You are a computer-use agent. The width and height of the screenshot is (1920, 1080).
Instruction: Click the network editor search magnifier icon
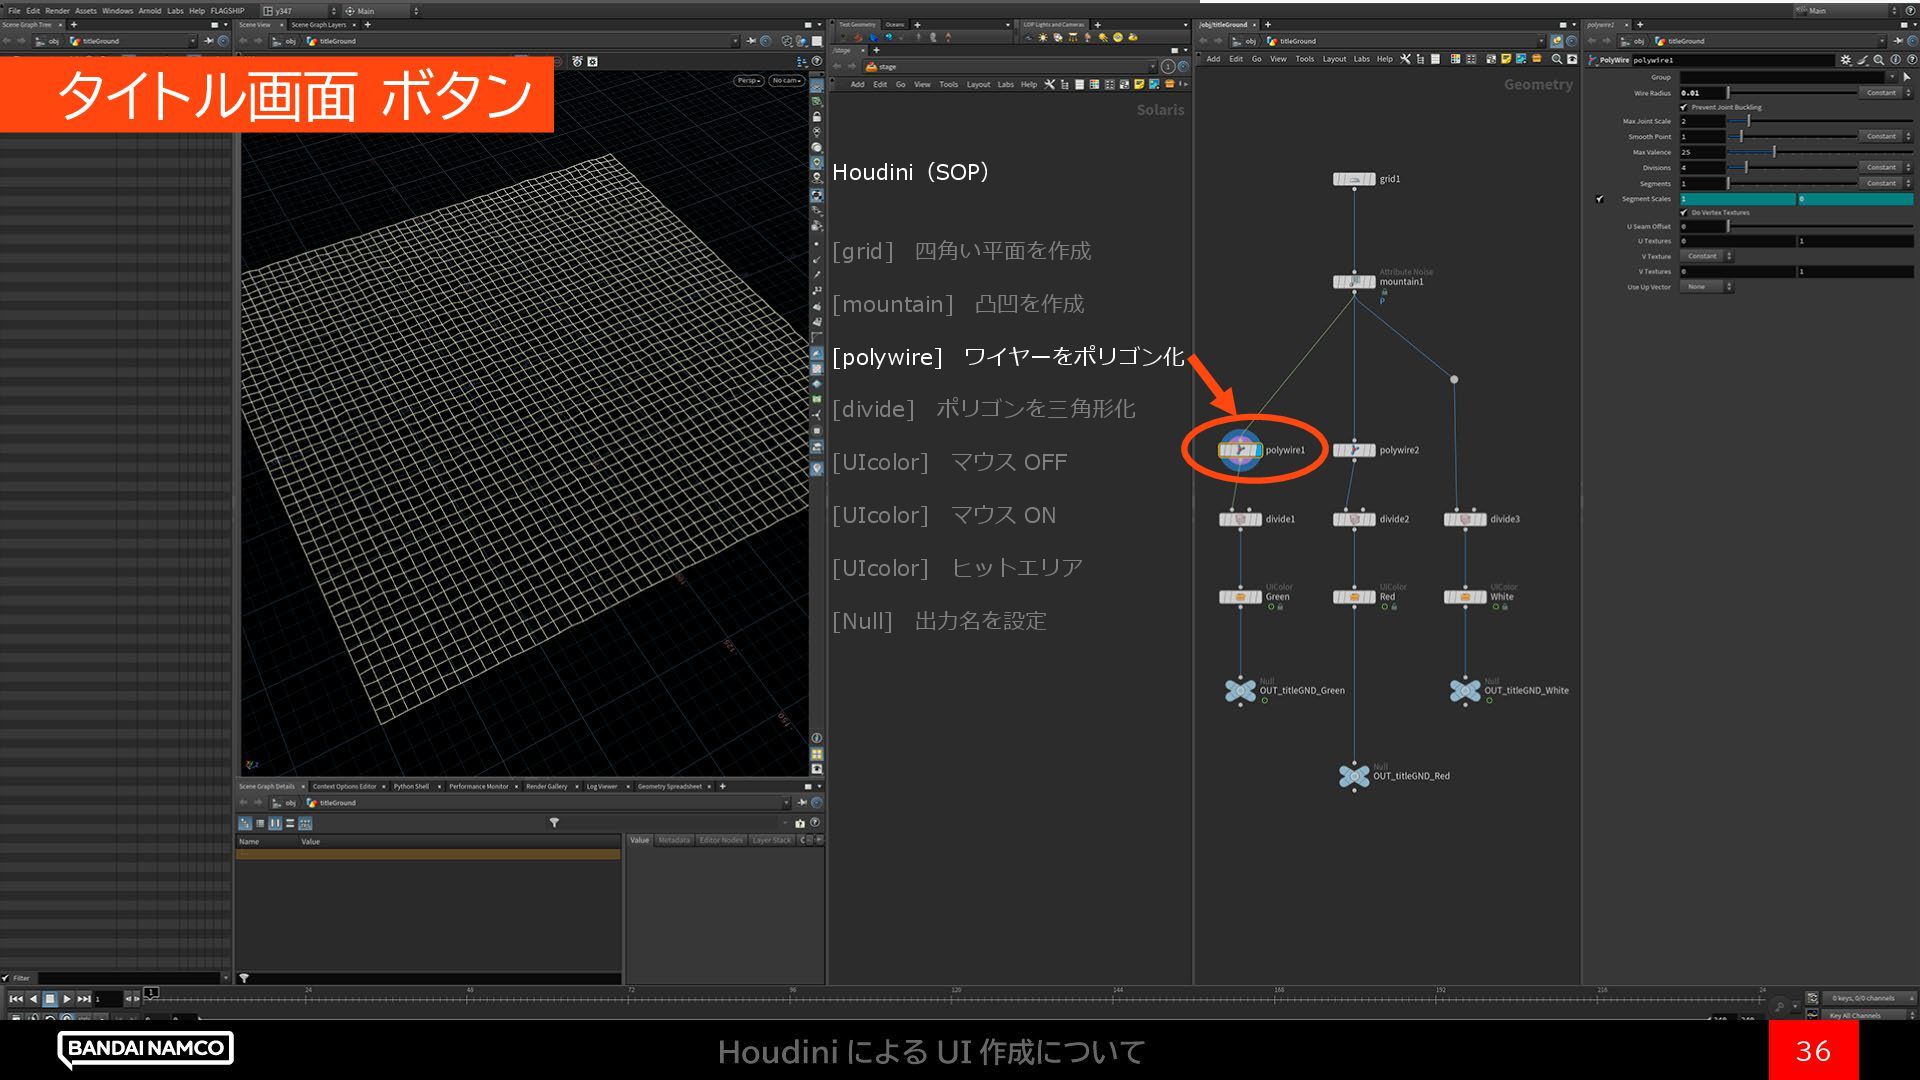click(x=1557, y=59)
